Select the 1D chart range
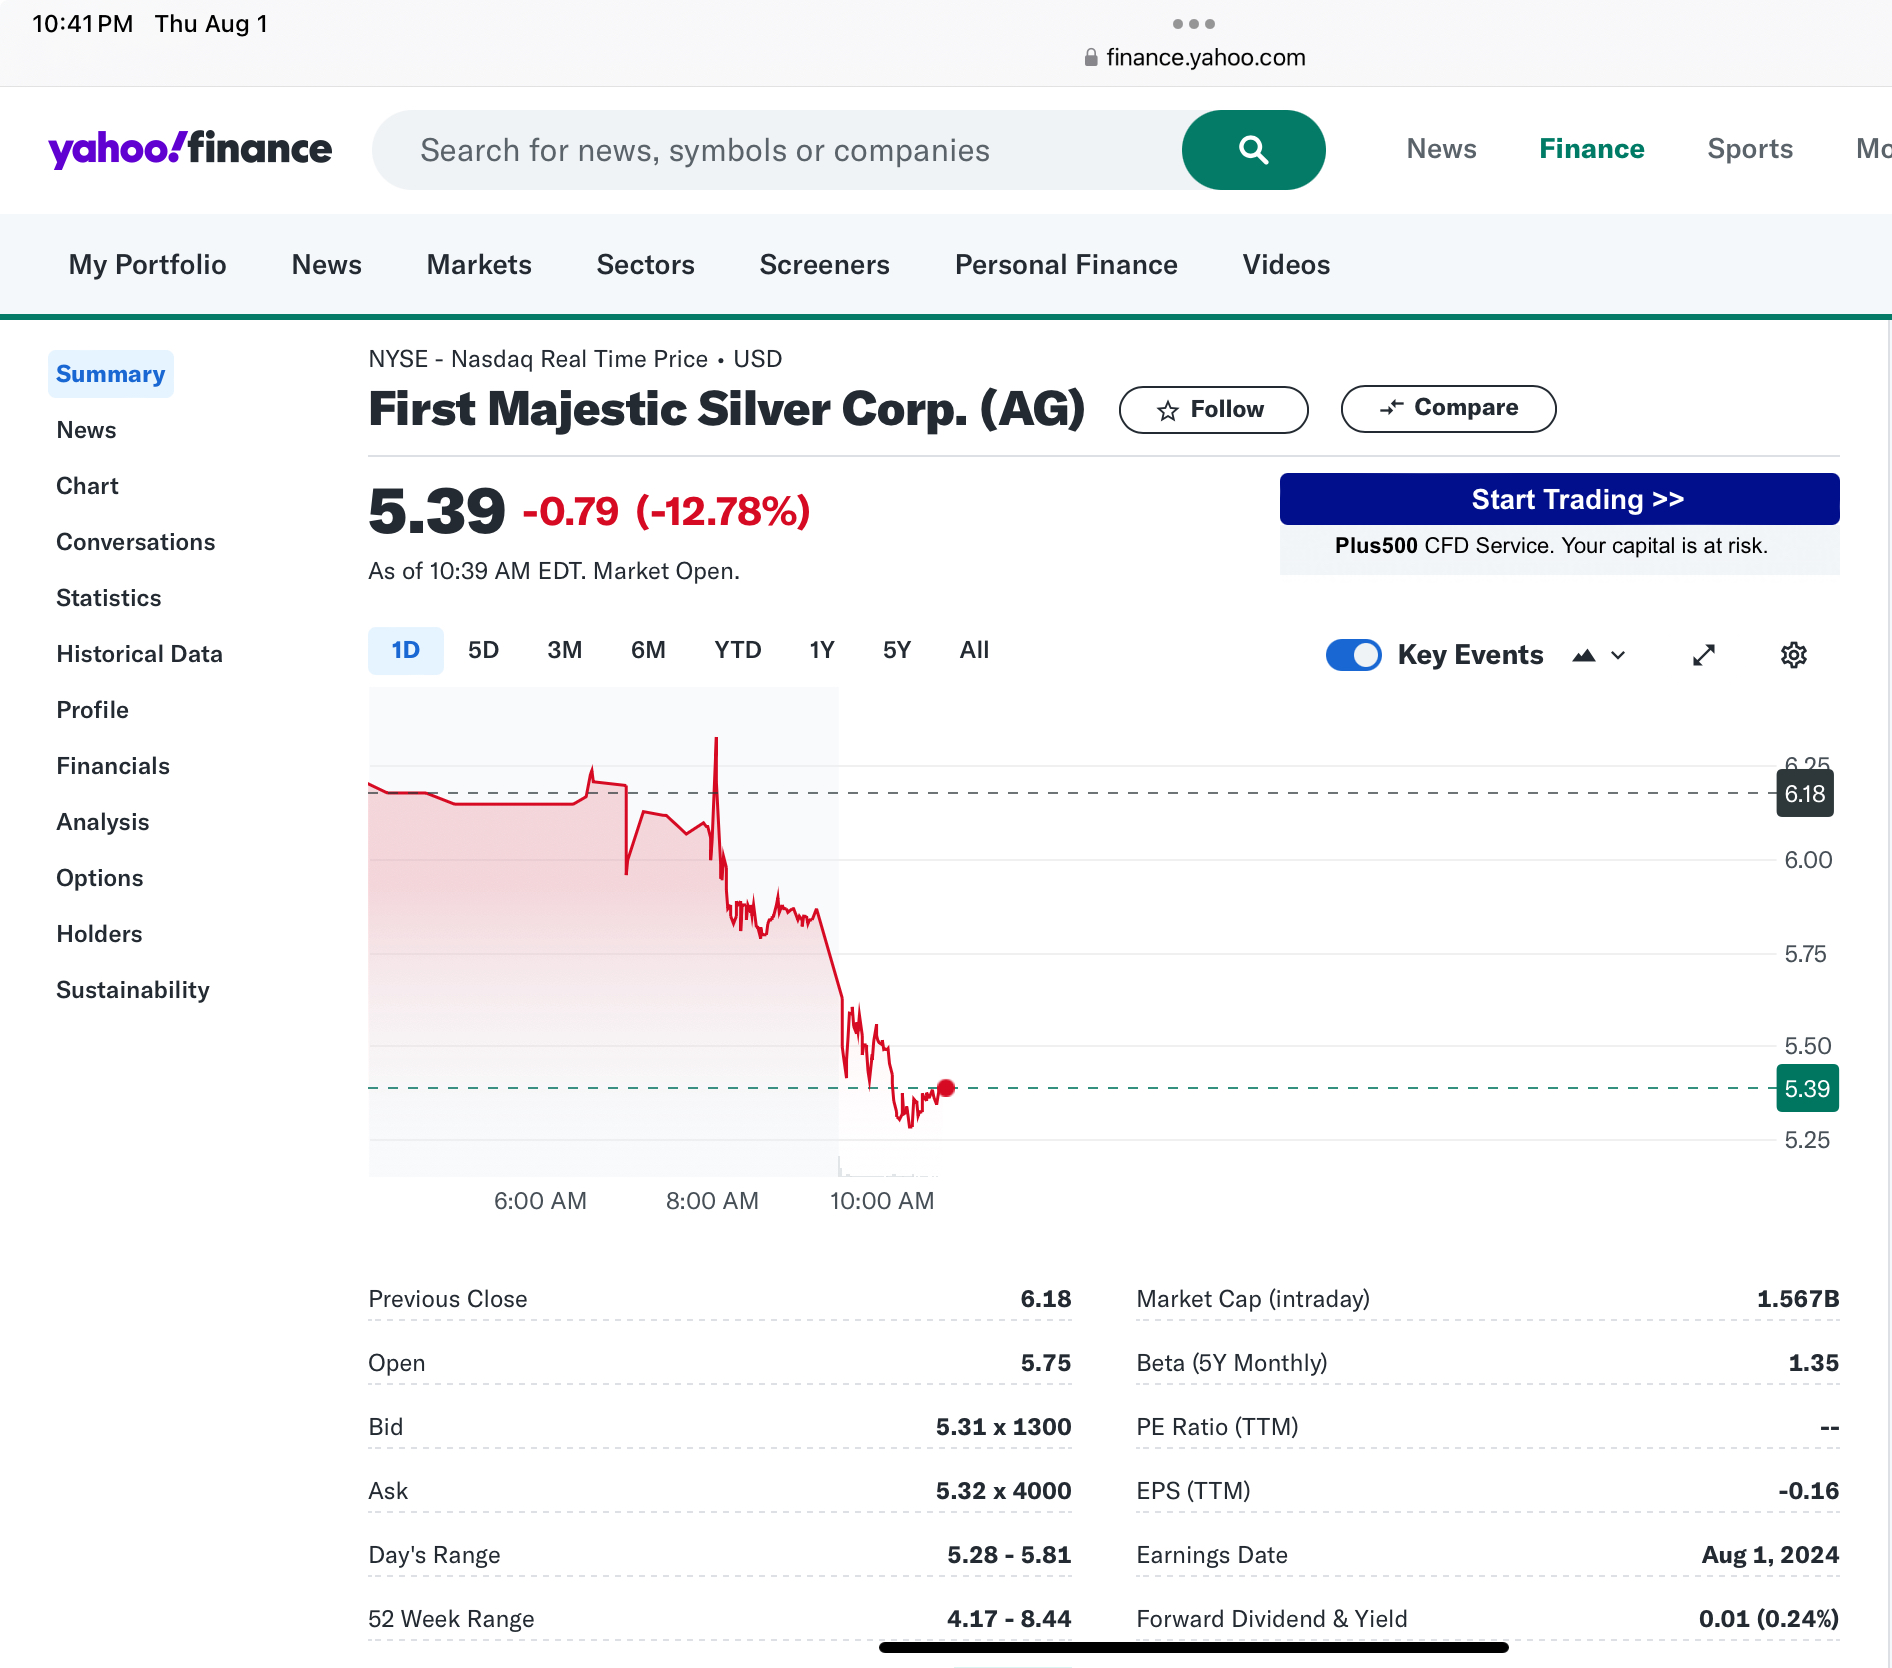 405,651
